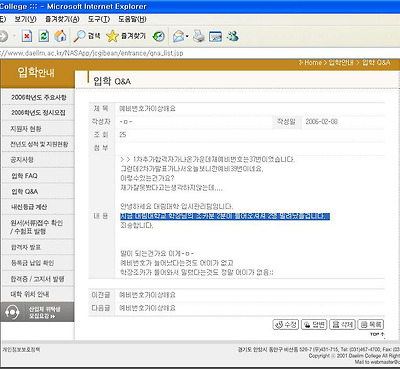Click the 입학 Q&A breadcrumb link

tap(376, 63)
